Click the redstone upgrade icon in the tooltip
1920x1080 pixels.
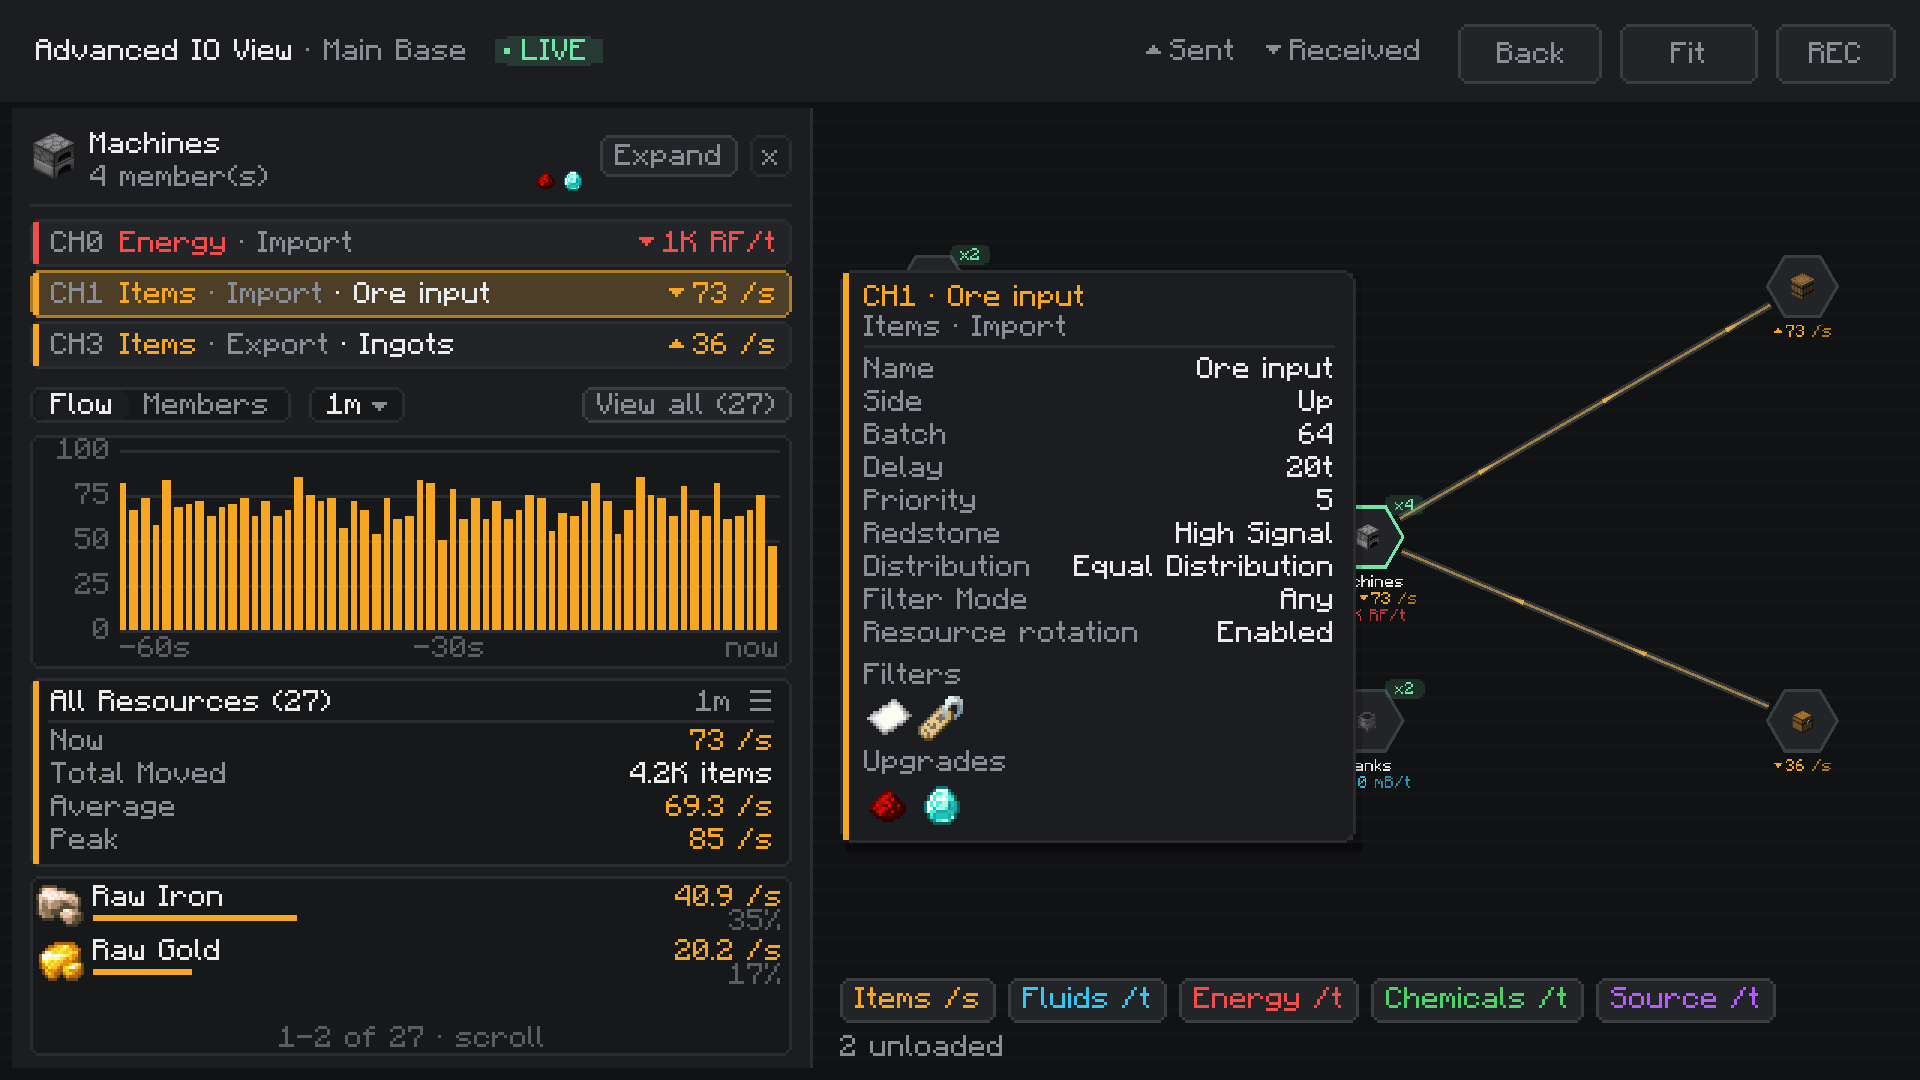[887, 805]
